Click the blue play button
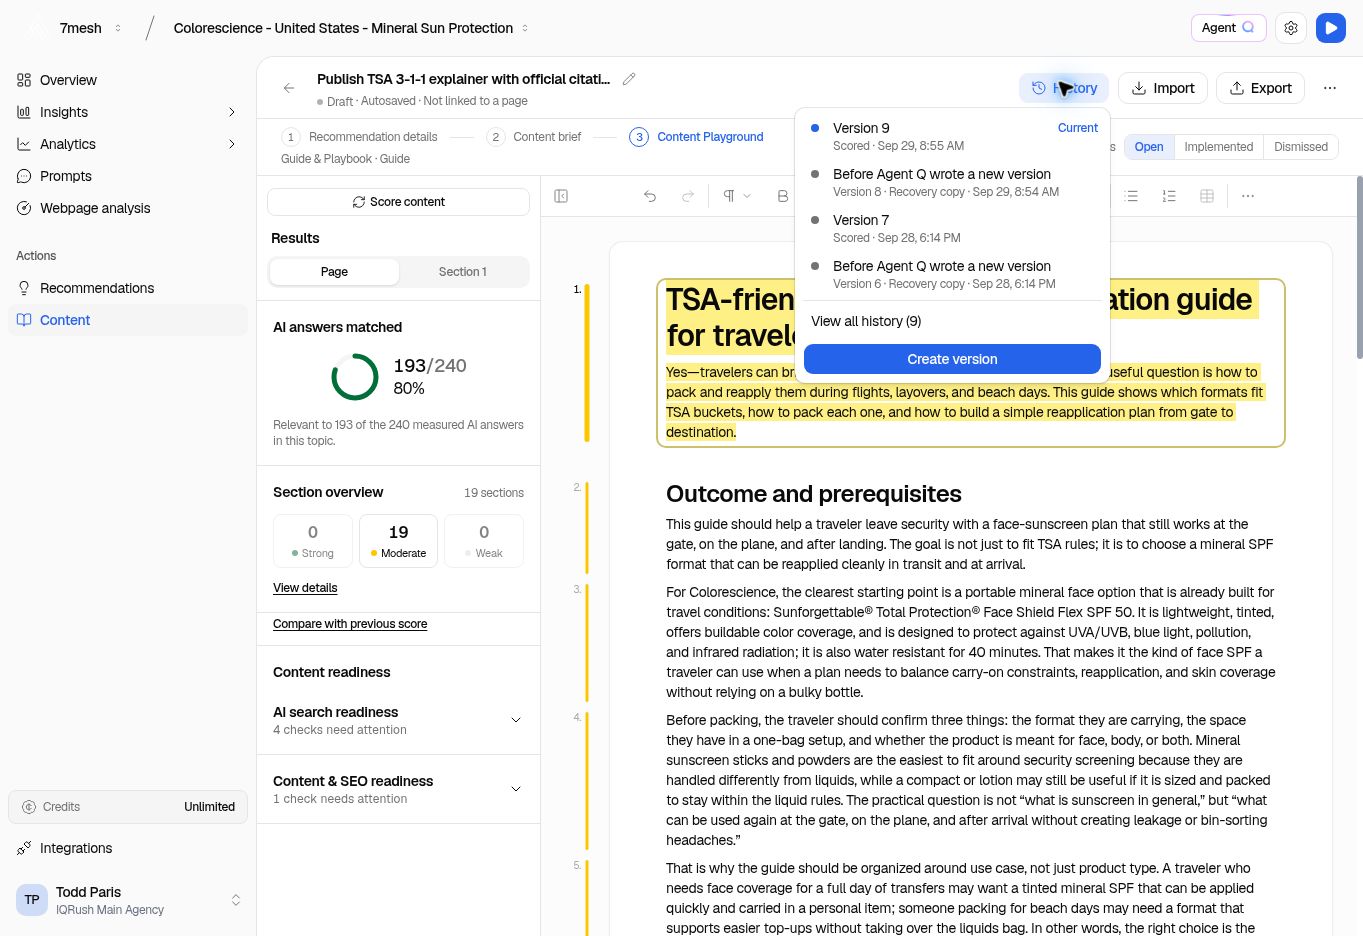Viewport: 1363px width, 936px height. point(1331,28)
